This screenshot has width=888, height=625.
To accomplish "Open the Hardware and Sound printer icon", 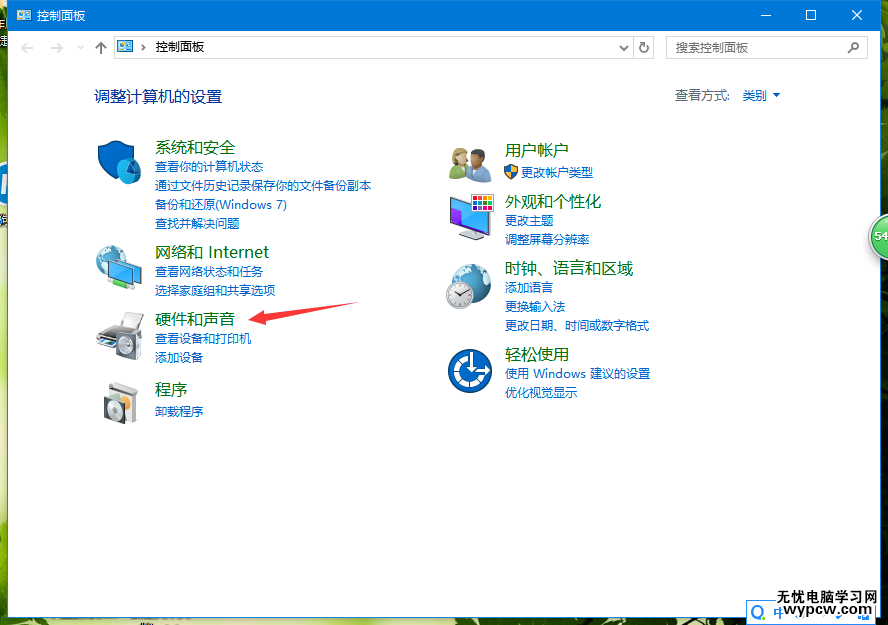I will (x=120, y=336).
